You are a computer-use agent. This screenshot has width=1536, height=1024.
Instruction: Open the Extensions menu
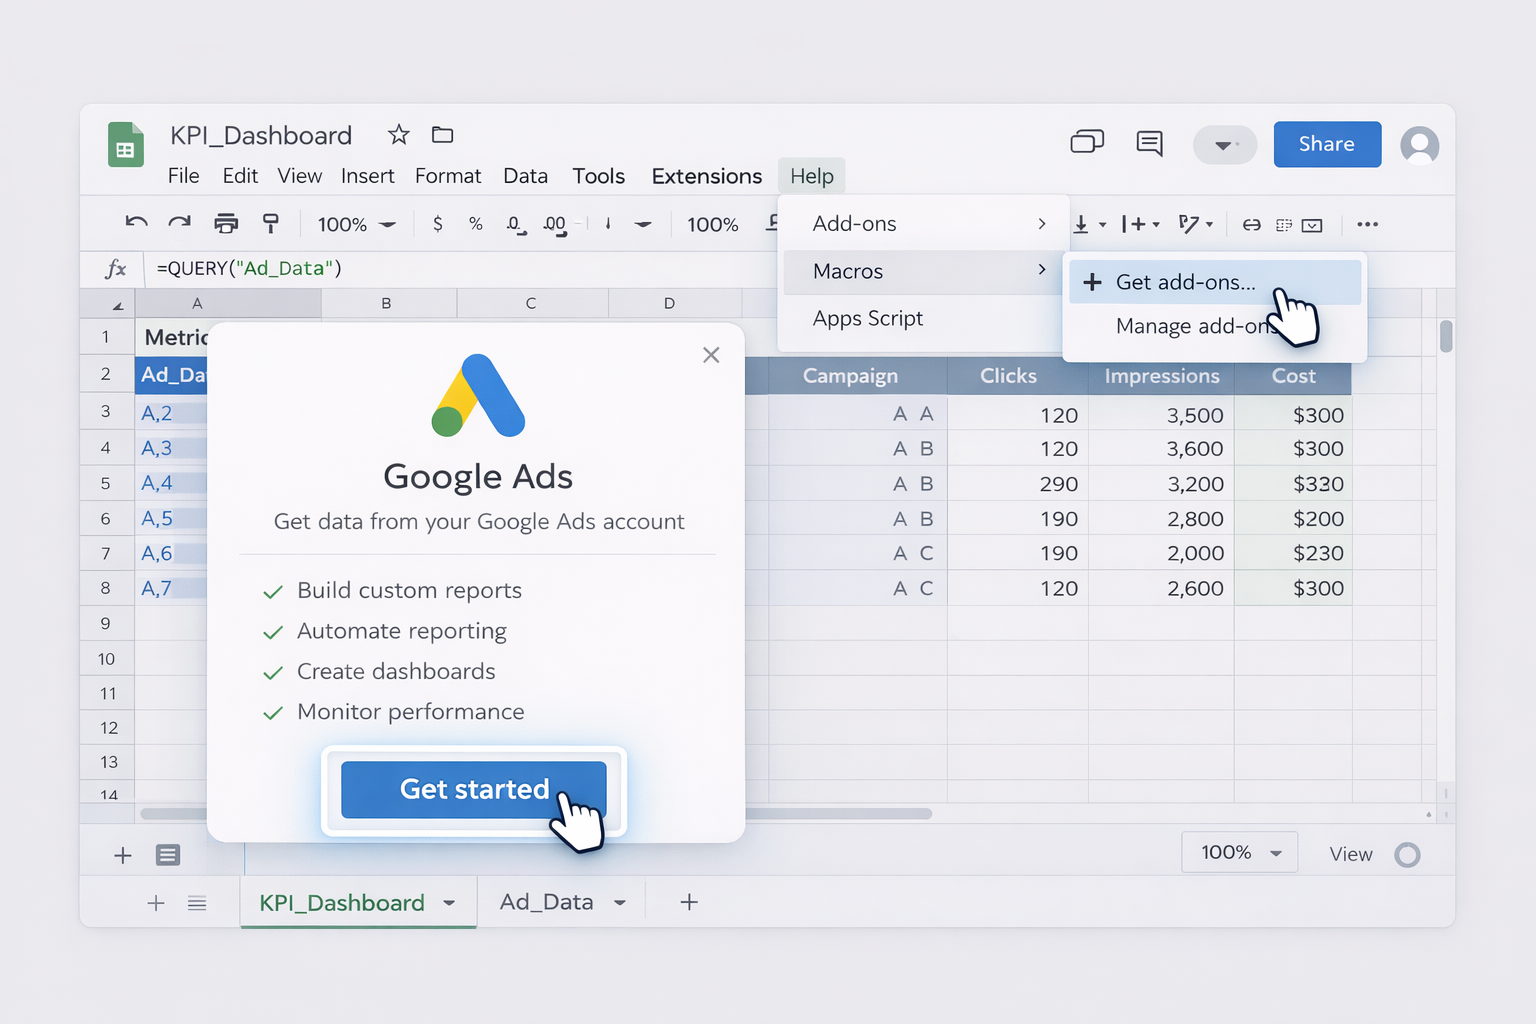[x=707, y=176]
